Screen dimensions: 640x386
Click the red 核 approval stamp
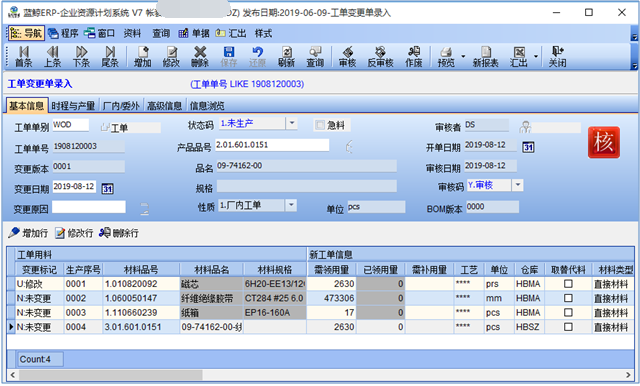tap(604, 142)
